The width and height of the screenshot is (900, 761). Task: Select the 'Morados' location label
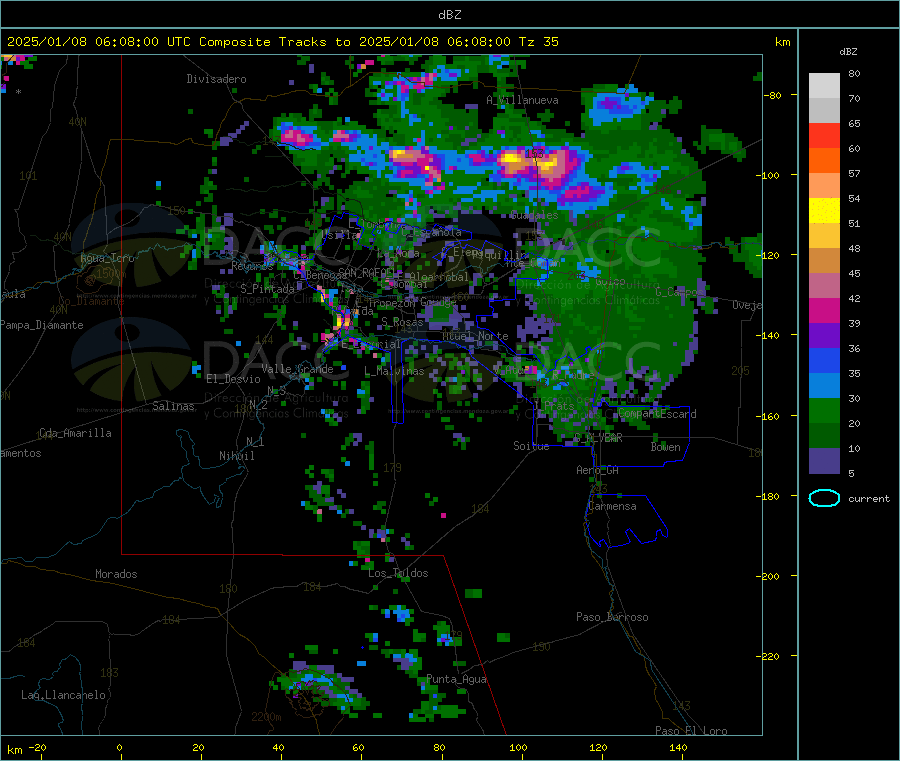[x=116, y=574]
